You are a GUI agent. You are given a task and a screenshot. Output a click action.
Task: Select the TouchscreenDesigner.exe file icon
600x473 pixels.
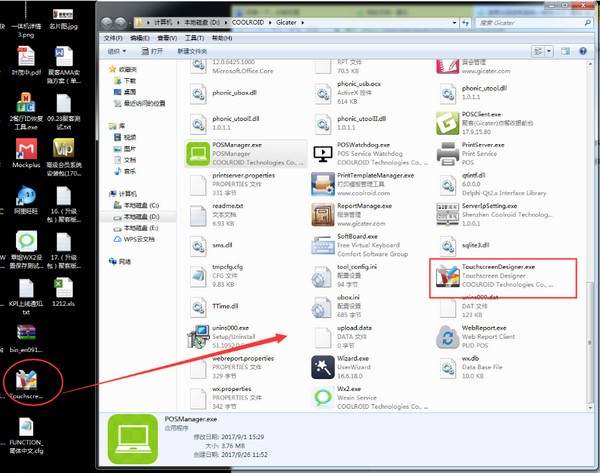coord(448,276)
